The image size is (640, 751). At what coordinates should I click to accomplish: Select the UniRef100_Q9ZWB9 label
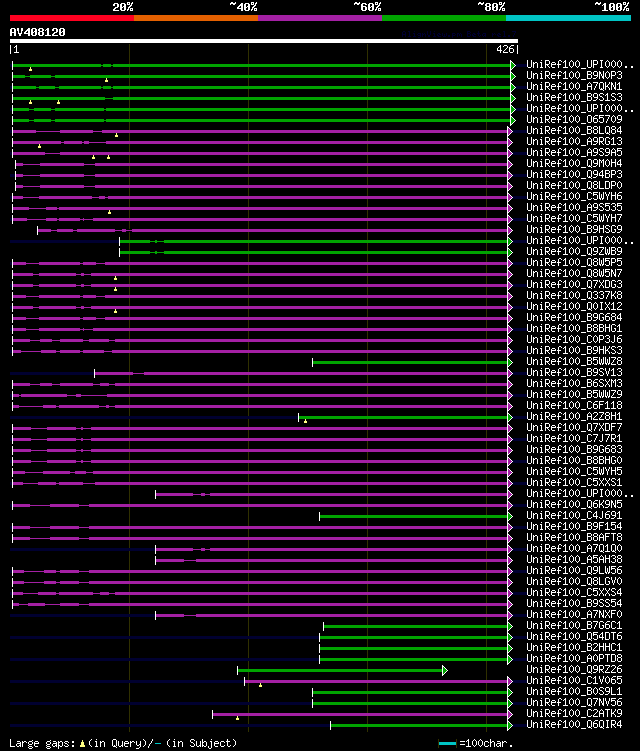click(x=574, y=252)
